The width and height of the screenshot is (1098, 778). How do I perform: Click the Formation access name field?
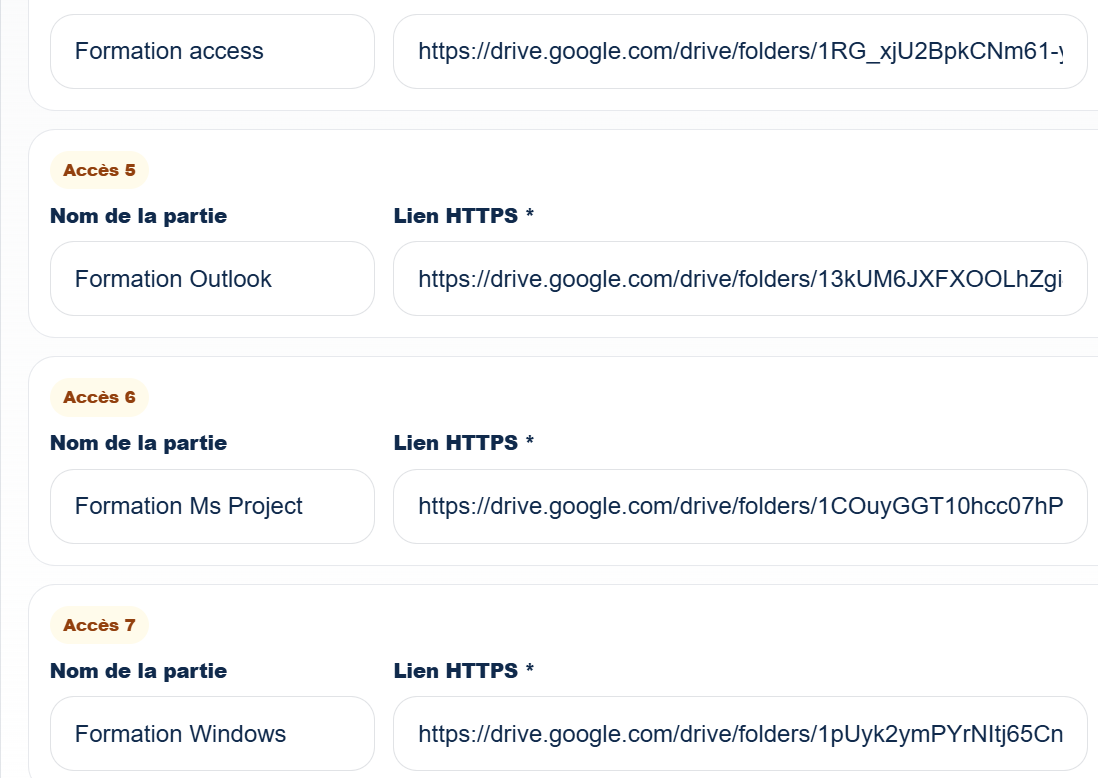pos(212,52)
